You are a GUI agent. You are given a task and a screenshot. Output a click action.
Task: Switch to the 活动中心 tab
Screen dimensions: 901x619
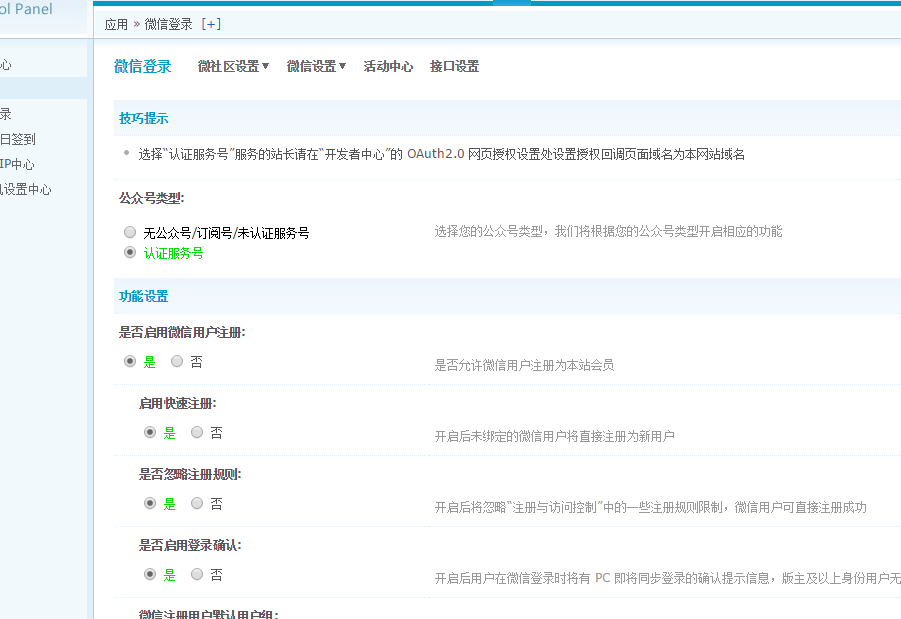pyautogui.click(x=388, y=67)
